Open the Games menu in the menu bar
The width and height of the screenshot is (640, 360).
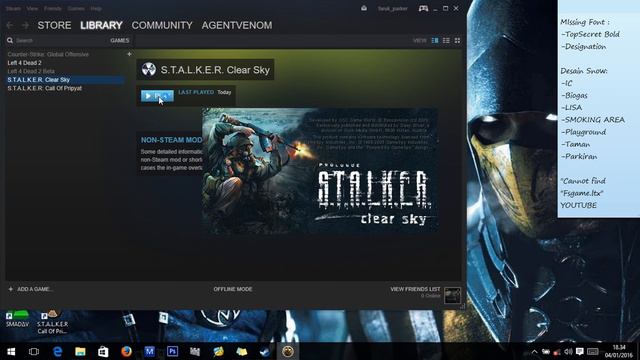(76, 8)
